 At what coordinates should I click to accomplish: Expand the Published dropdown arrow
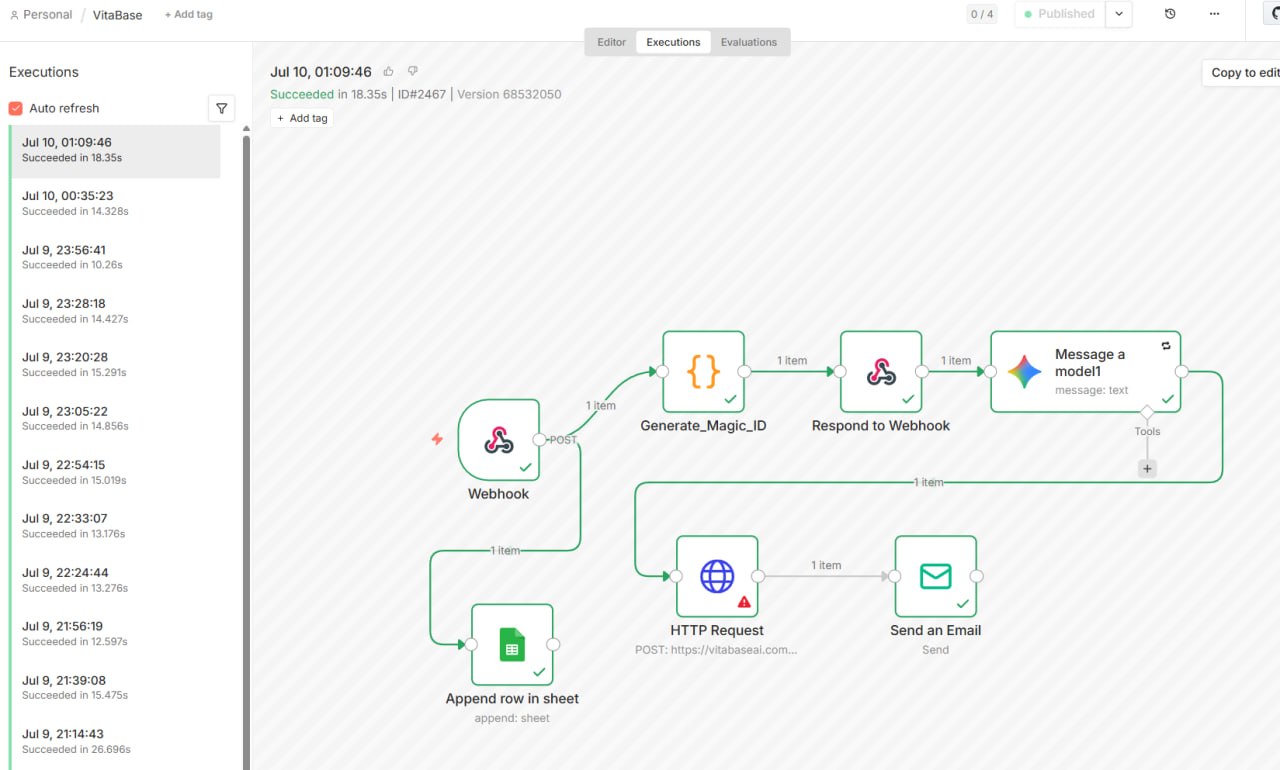click(x=1118, y=14)
